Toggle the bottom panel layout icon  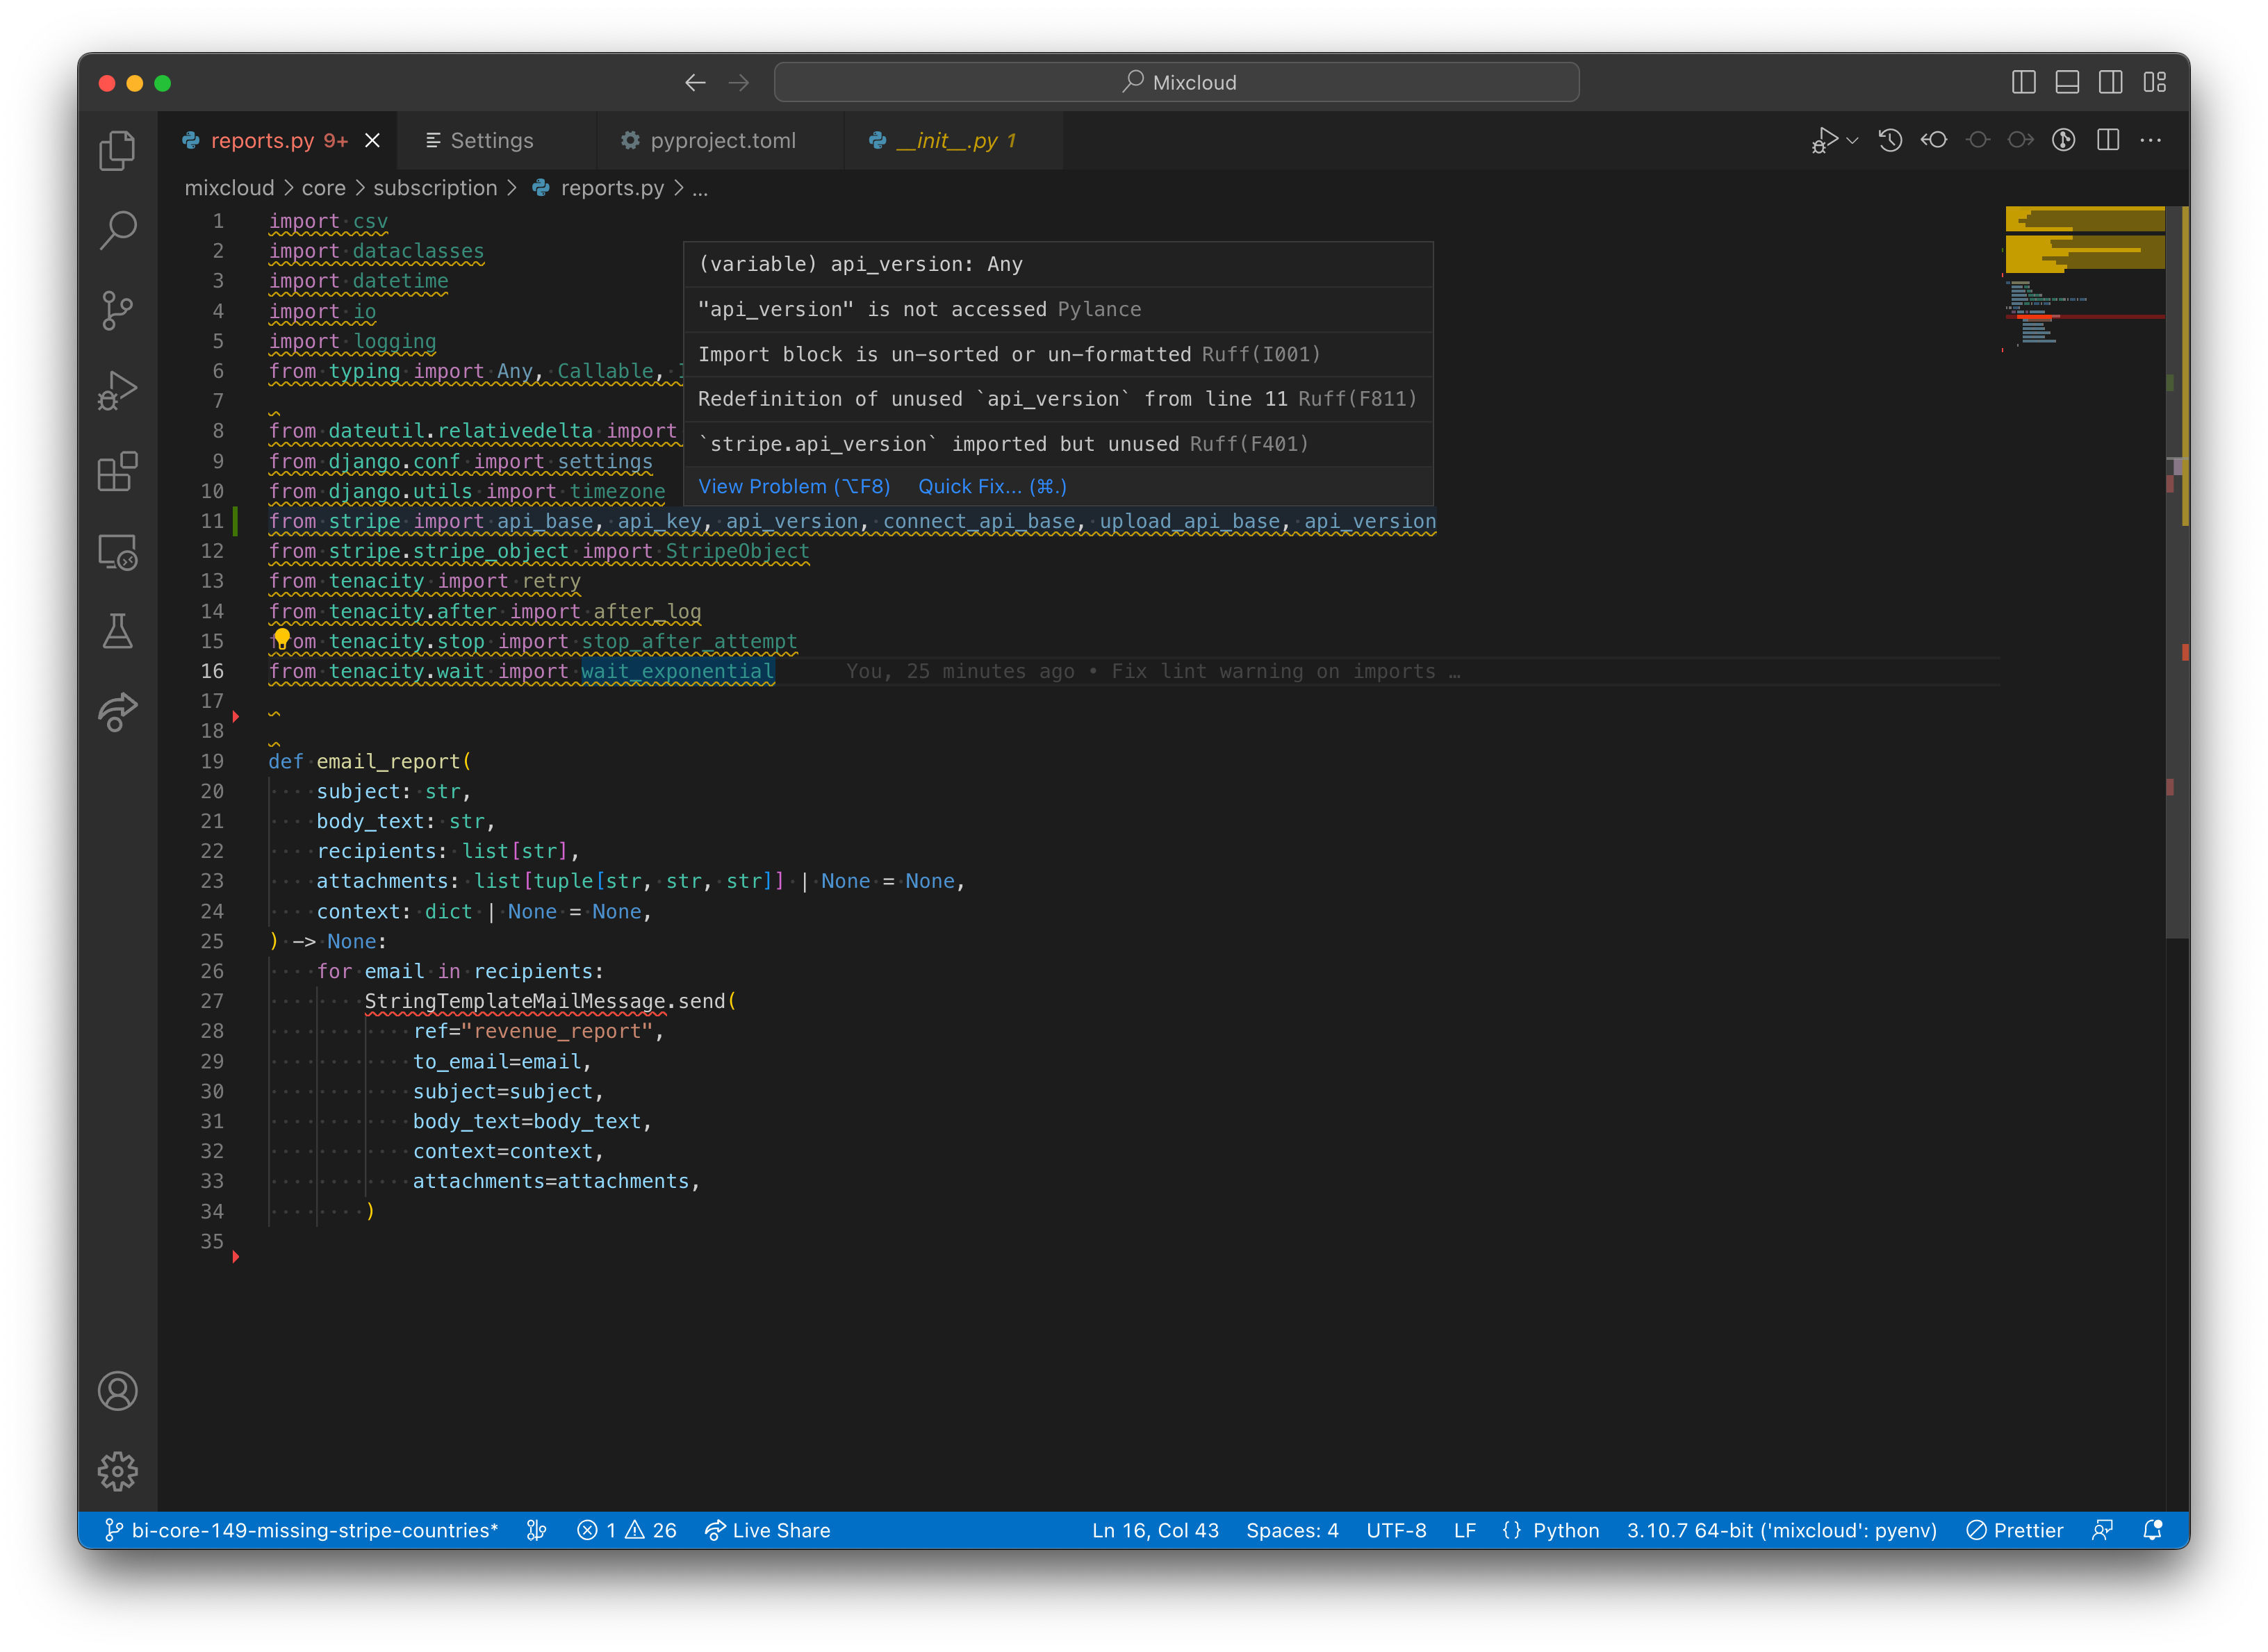pos(2067,83)
